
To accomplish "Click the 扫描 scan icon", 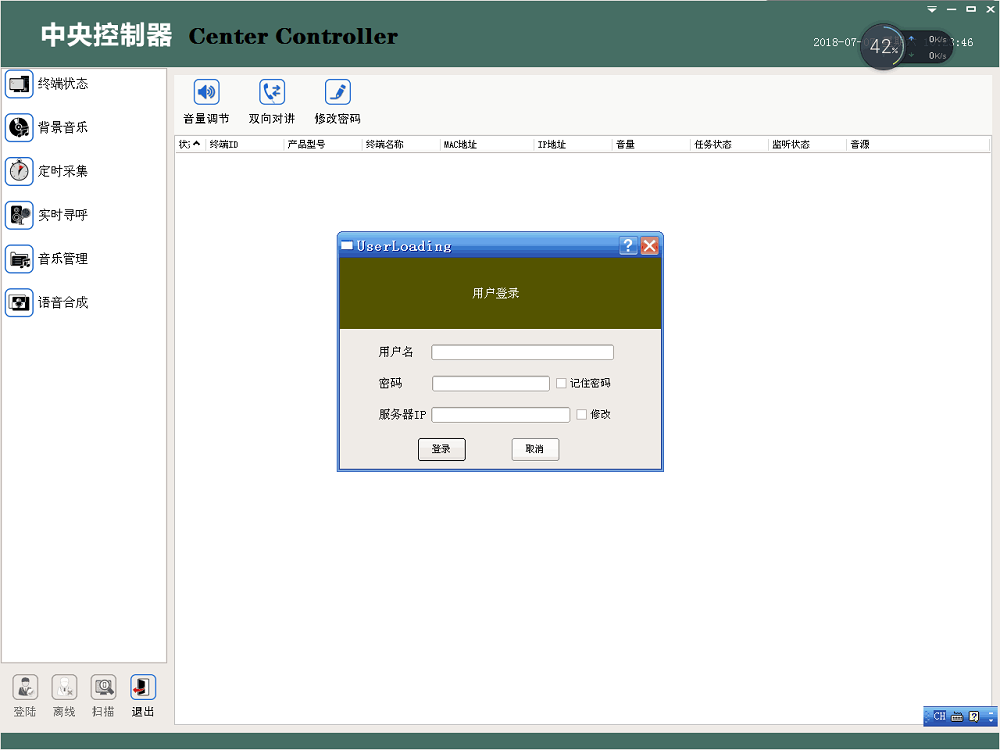I will coord(103,688).
